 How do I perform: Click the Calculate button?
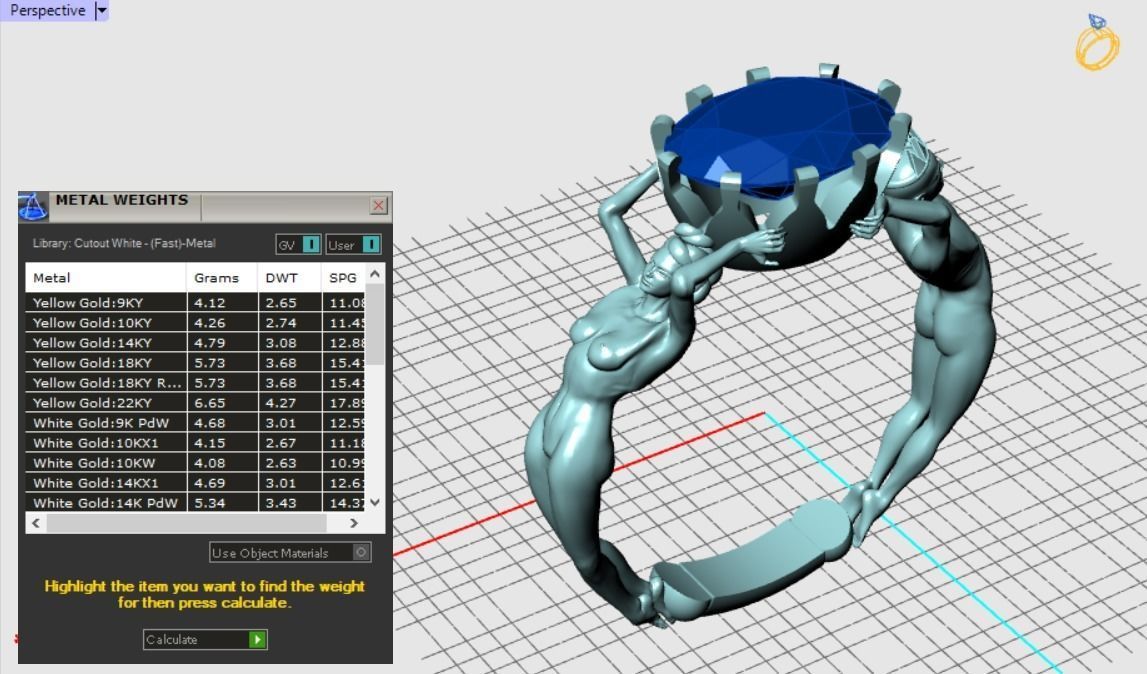point(205,640)
